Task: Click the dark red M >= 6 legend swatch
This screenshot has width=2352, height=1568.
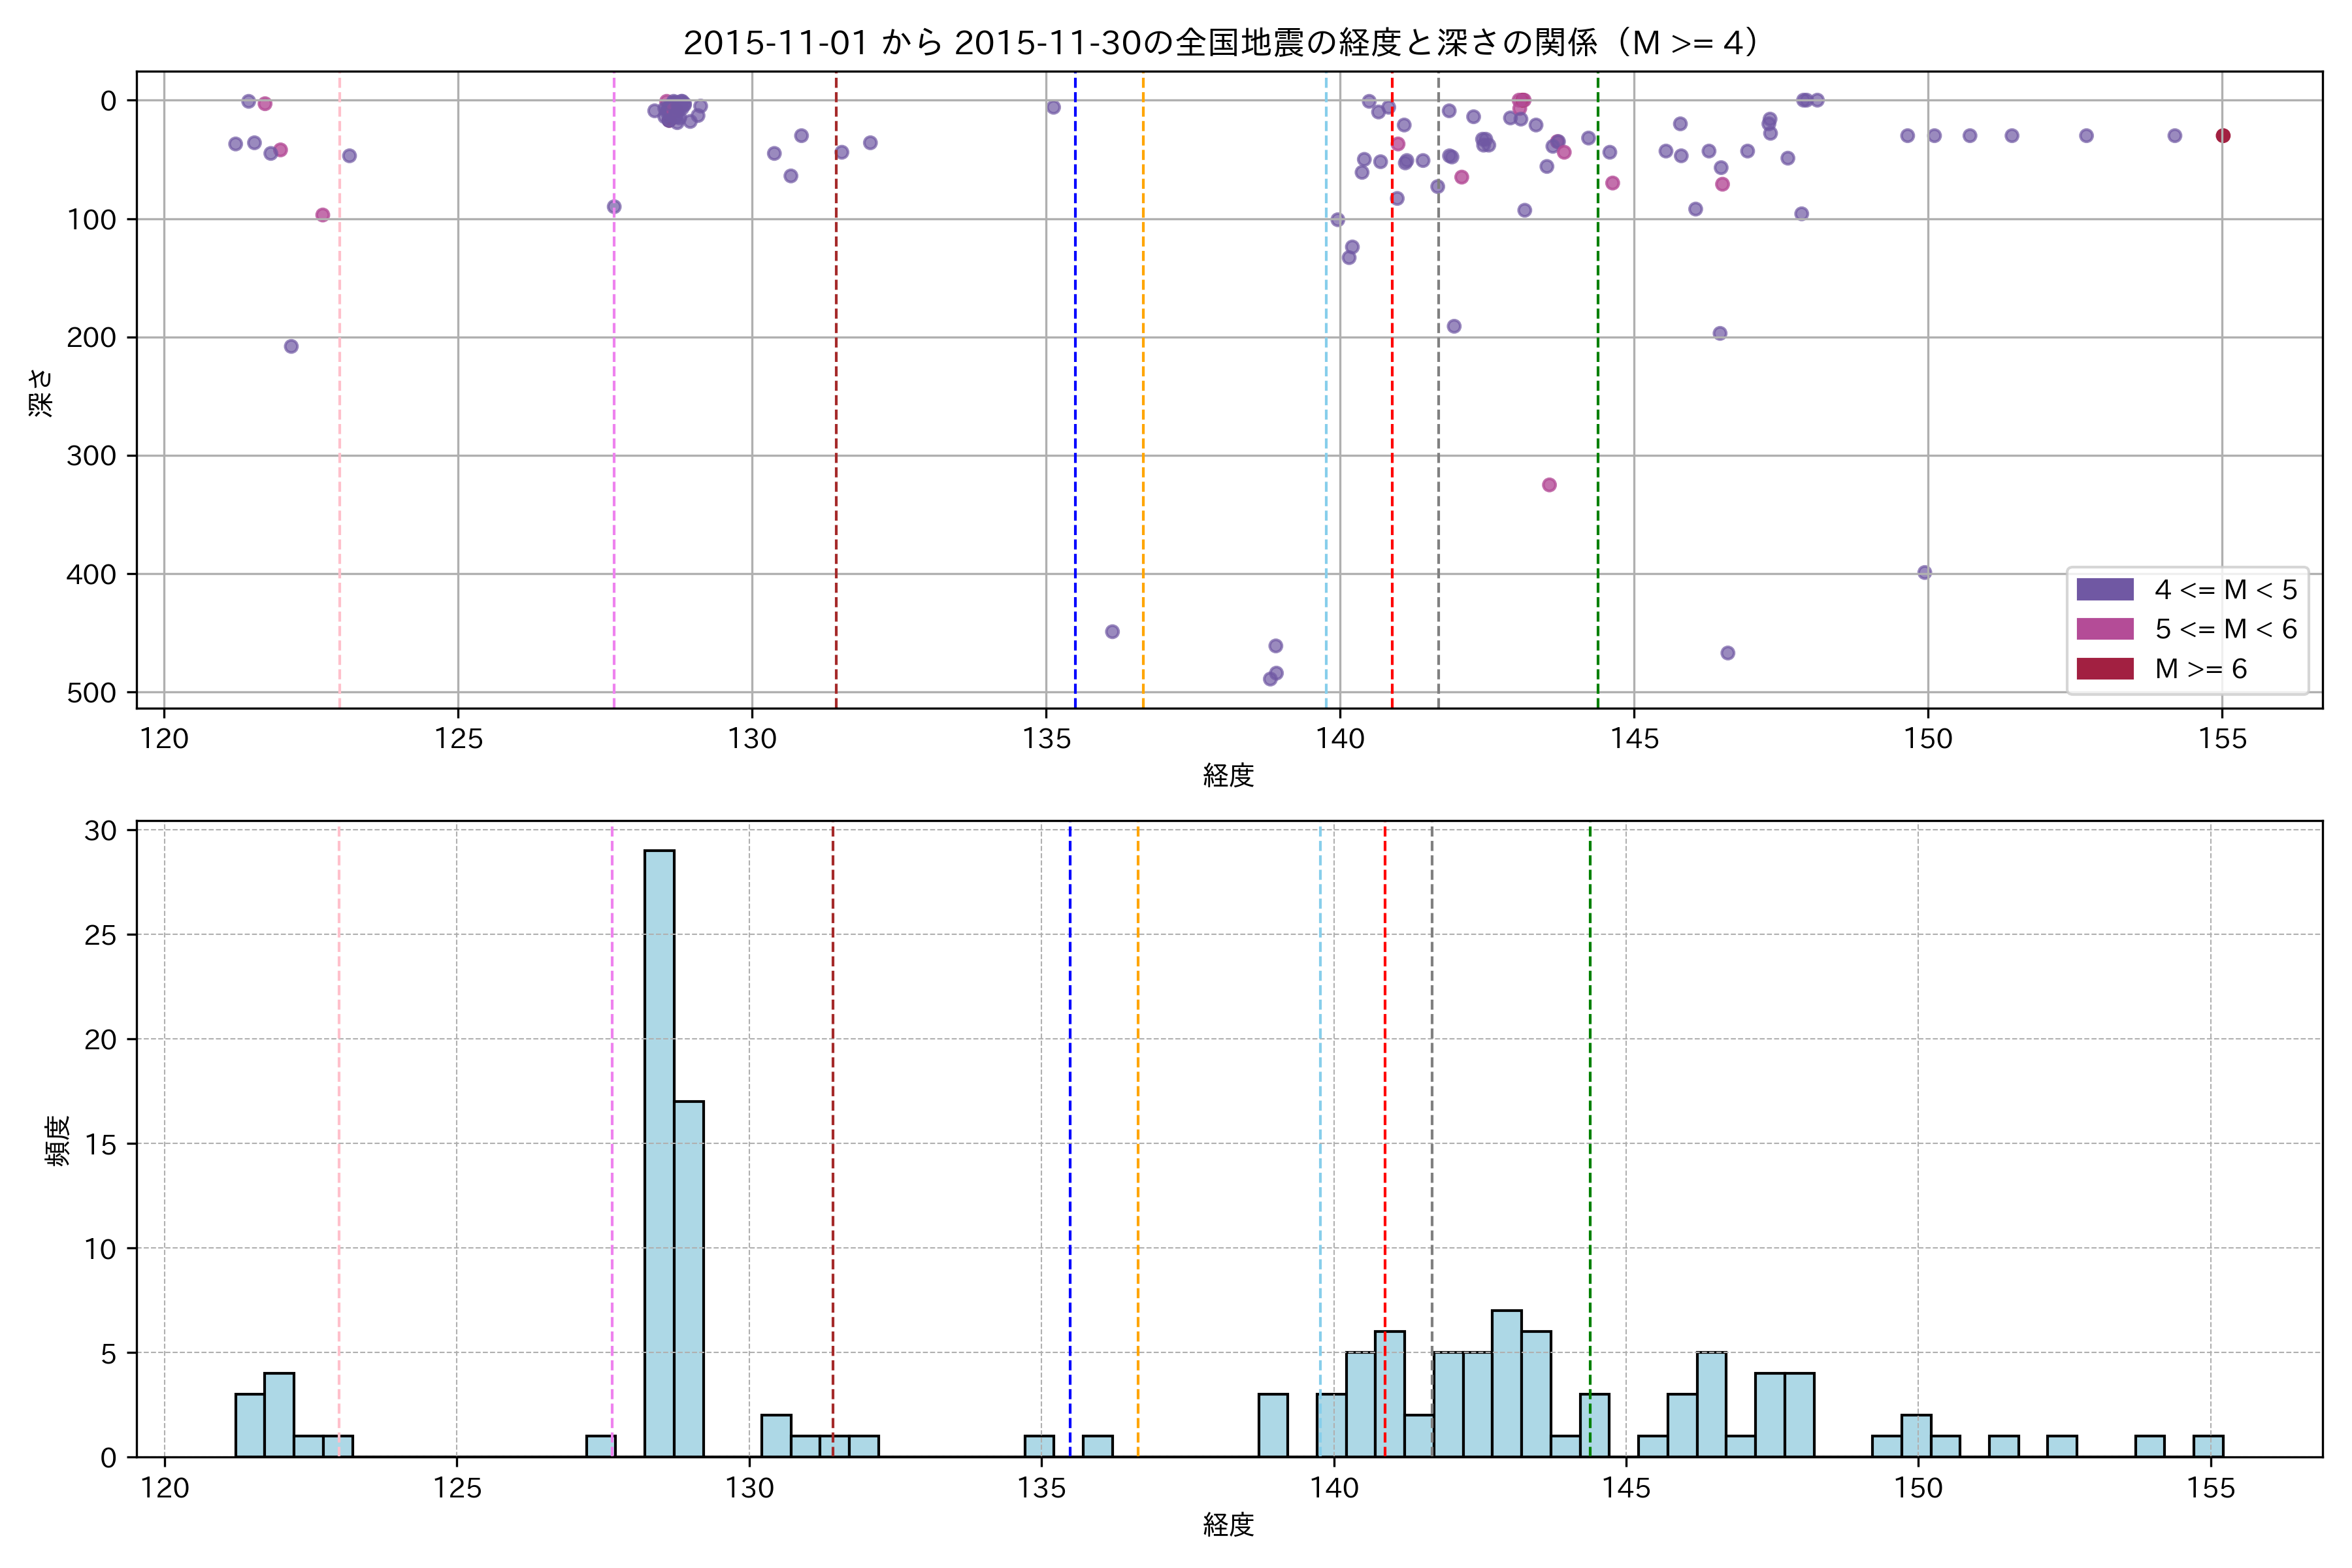Action: pyautogui.click(x=2104, y=669)
